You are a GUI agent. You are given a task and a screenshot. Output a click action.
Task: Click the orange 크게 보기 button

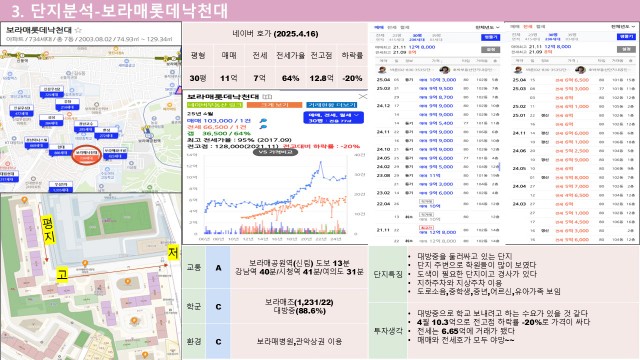(274, 105)
